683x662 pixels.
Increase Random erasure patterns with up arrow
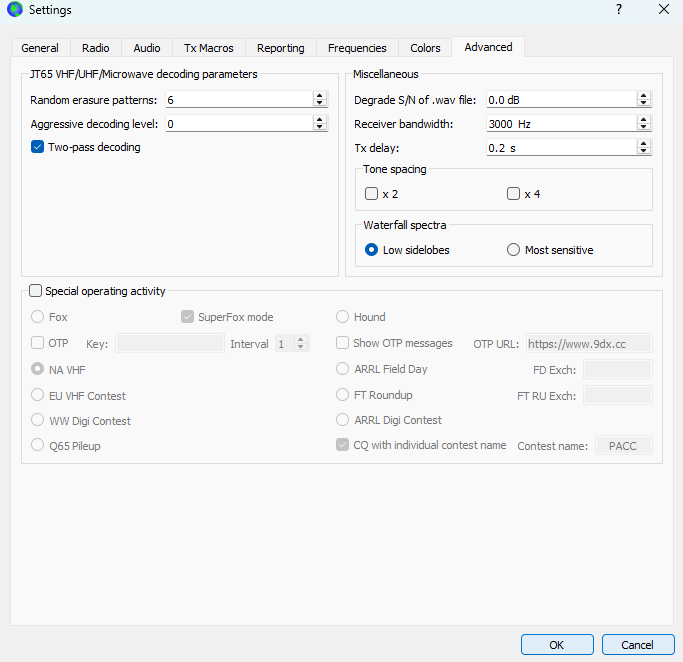pos(320,95)
